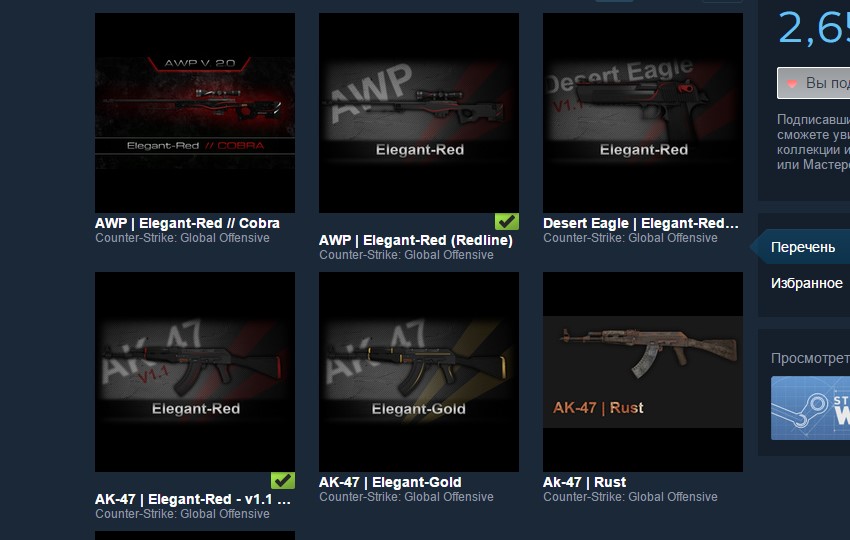Image resolution: width=850 pixels, height=540 pixels.
Task: Click the heart icon on subscribe button
Action: [x=792, y=83]
